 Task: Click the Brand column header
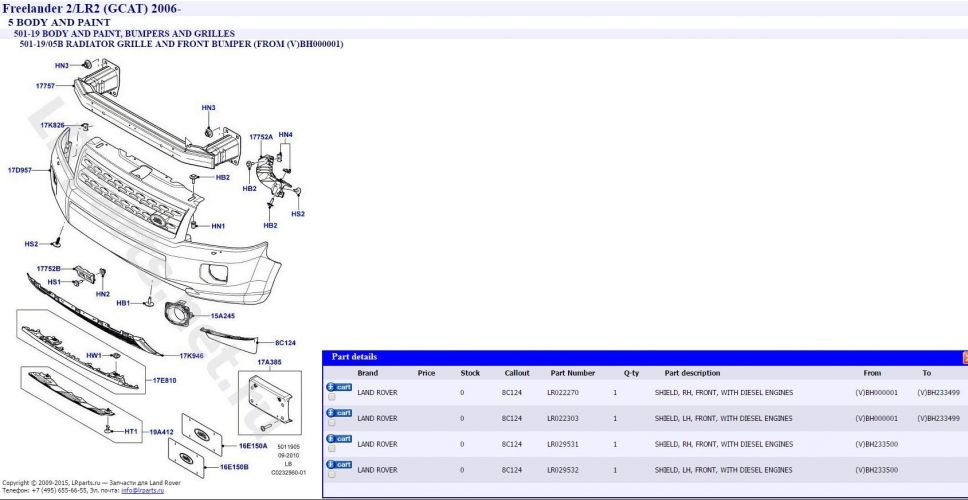tap(367, 373)
